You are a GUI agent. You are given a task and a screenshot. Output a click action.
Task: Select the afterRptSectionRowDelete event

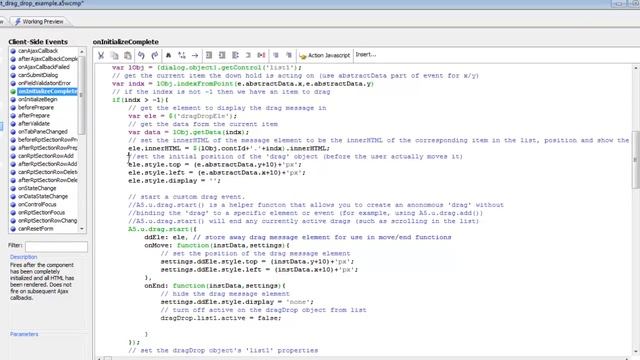[48, 180]
